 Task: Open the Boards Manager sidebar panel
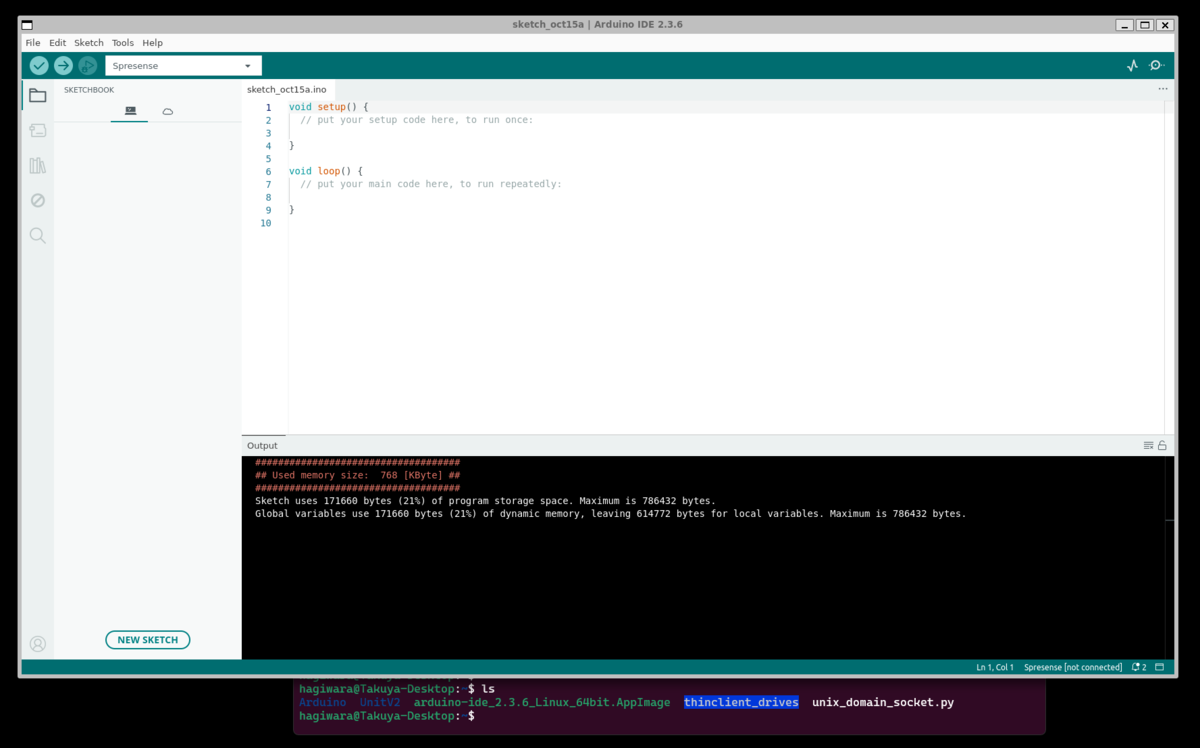click(x=37, y=129)
